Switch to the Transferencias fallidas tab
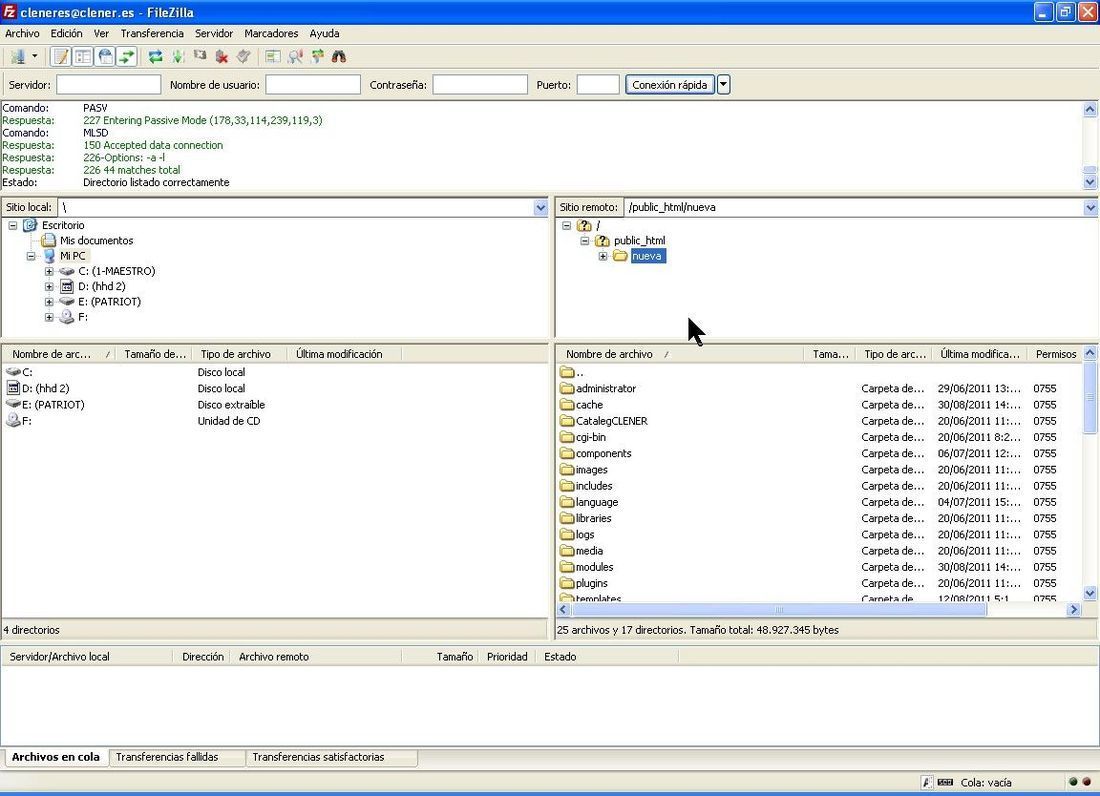This screenshot has width=1100, height=796. 167,757
